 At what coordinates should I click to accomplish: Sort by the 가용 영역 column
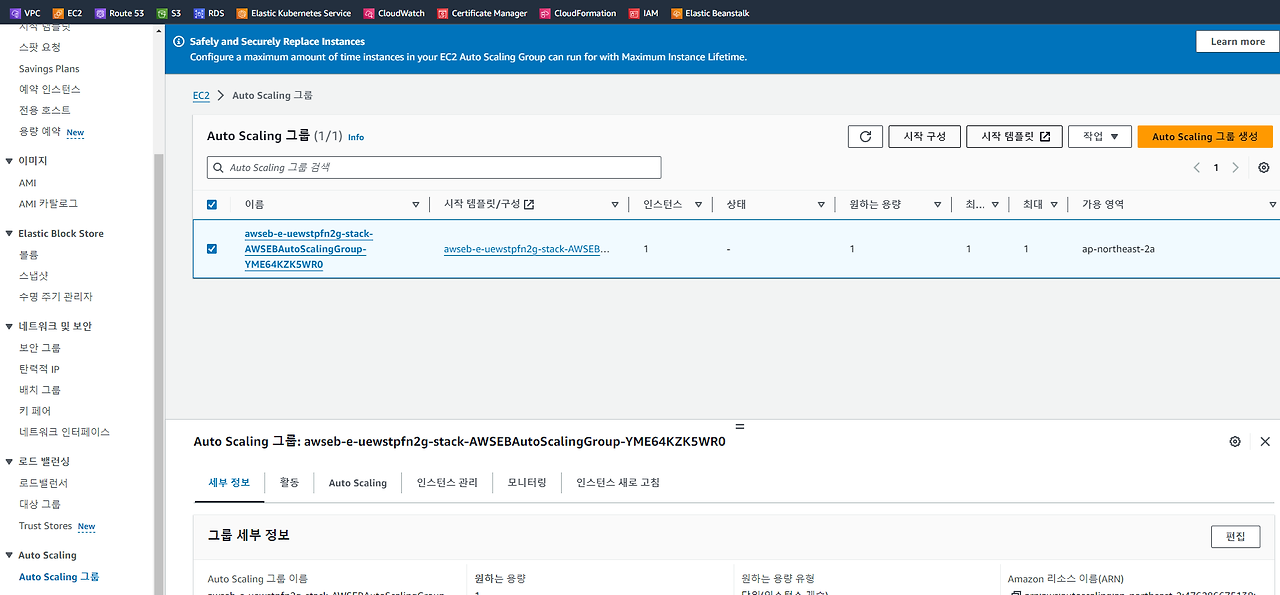pyautogui.click(x=1273, y=204)
